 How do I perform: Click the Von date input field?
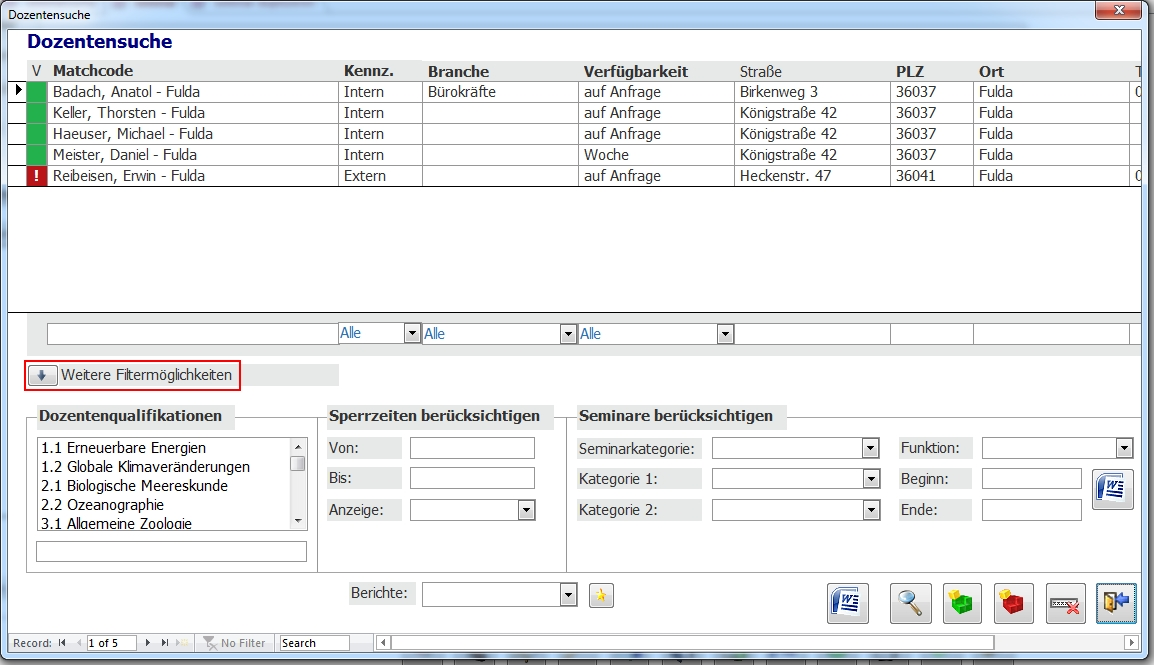(x=472, y=448)
